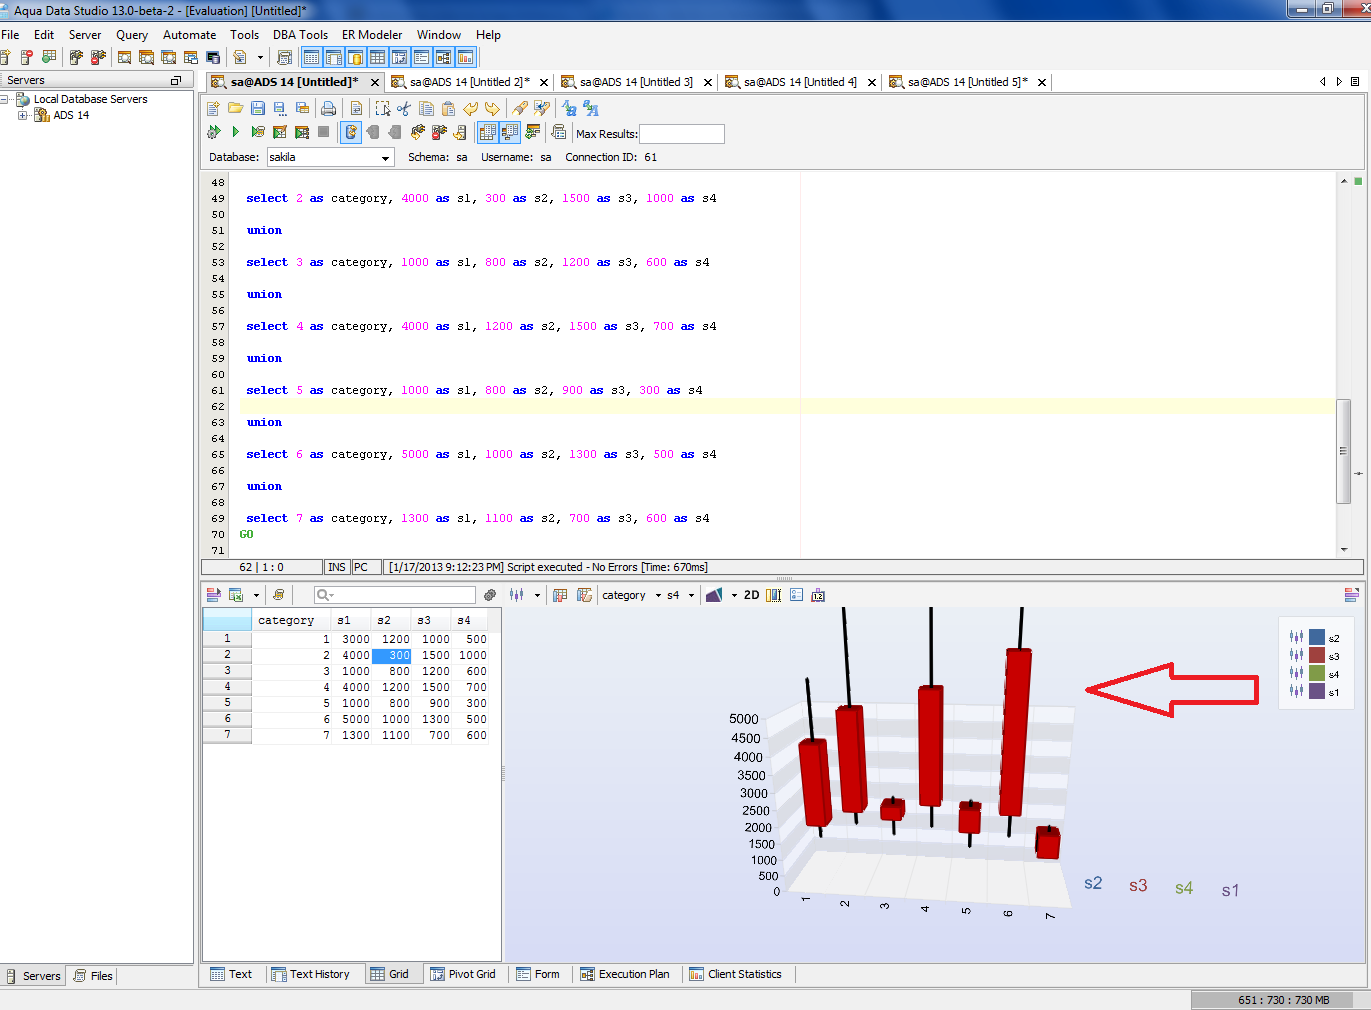Open the ER Modeler menu

tap(372, 34)
